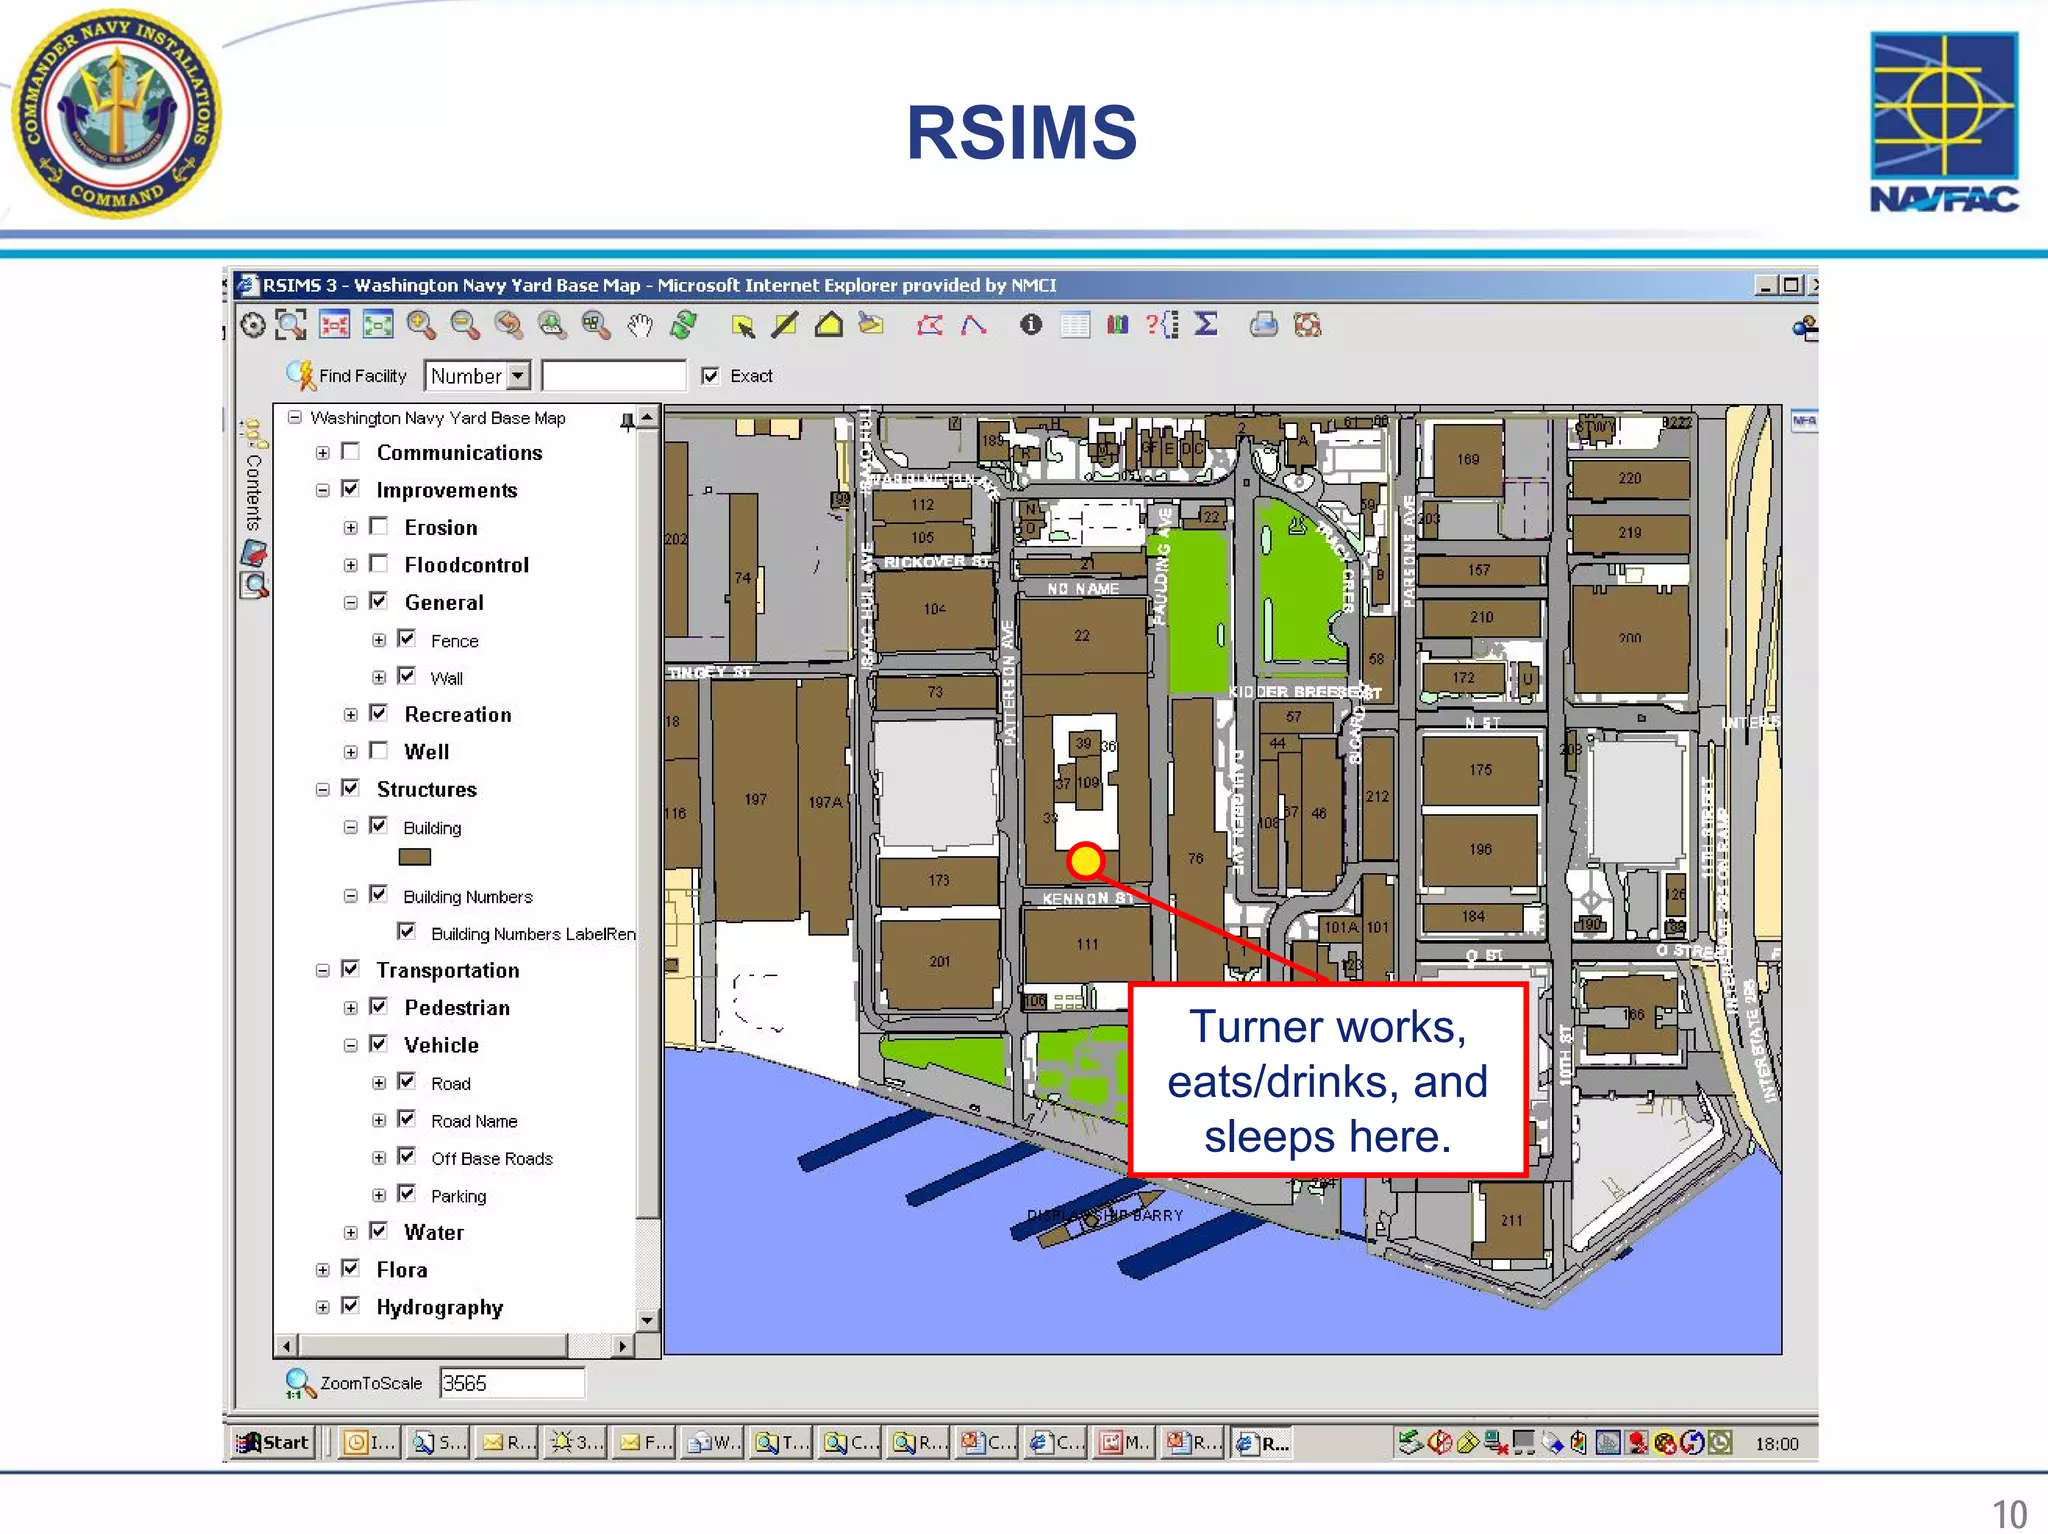Select the Transportation tree item

447,970
